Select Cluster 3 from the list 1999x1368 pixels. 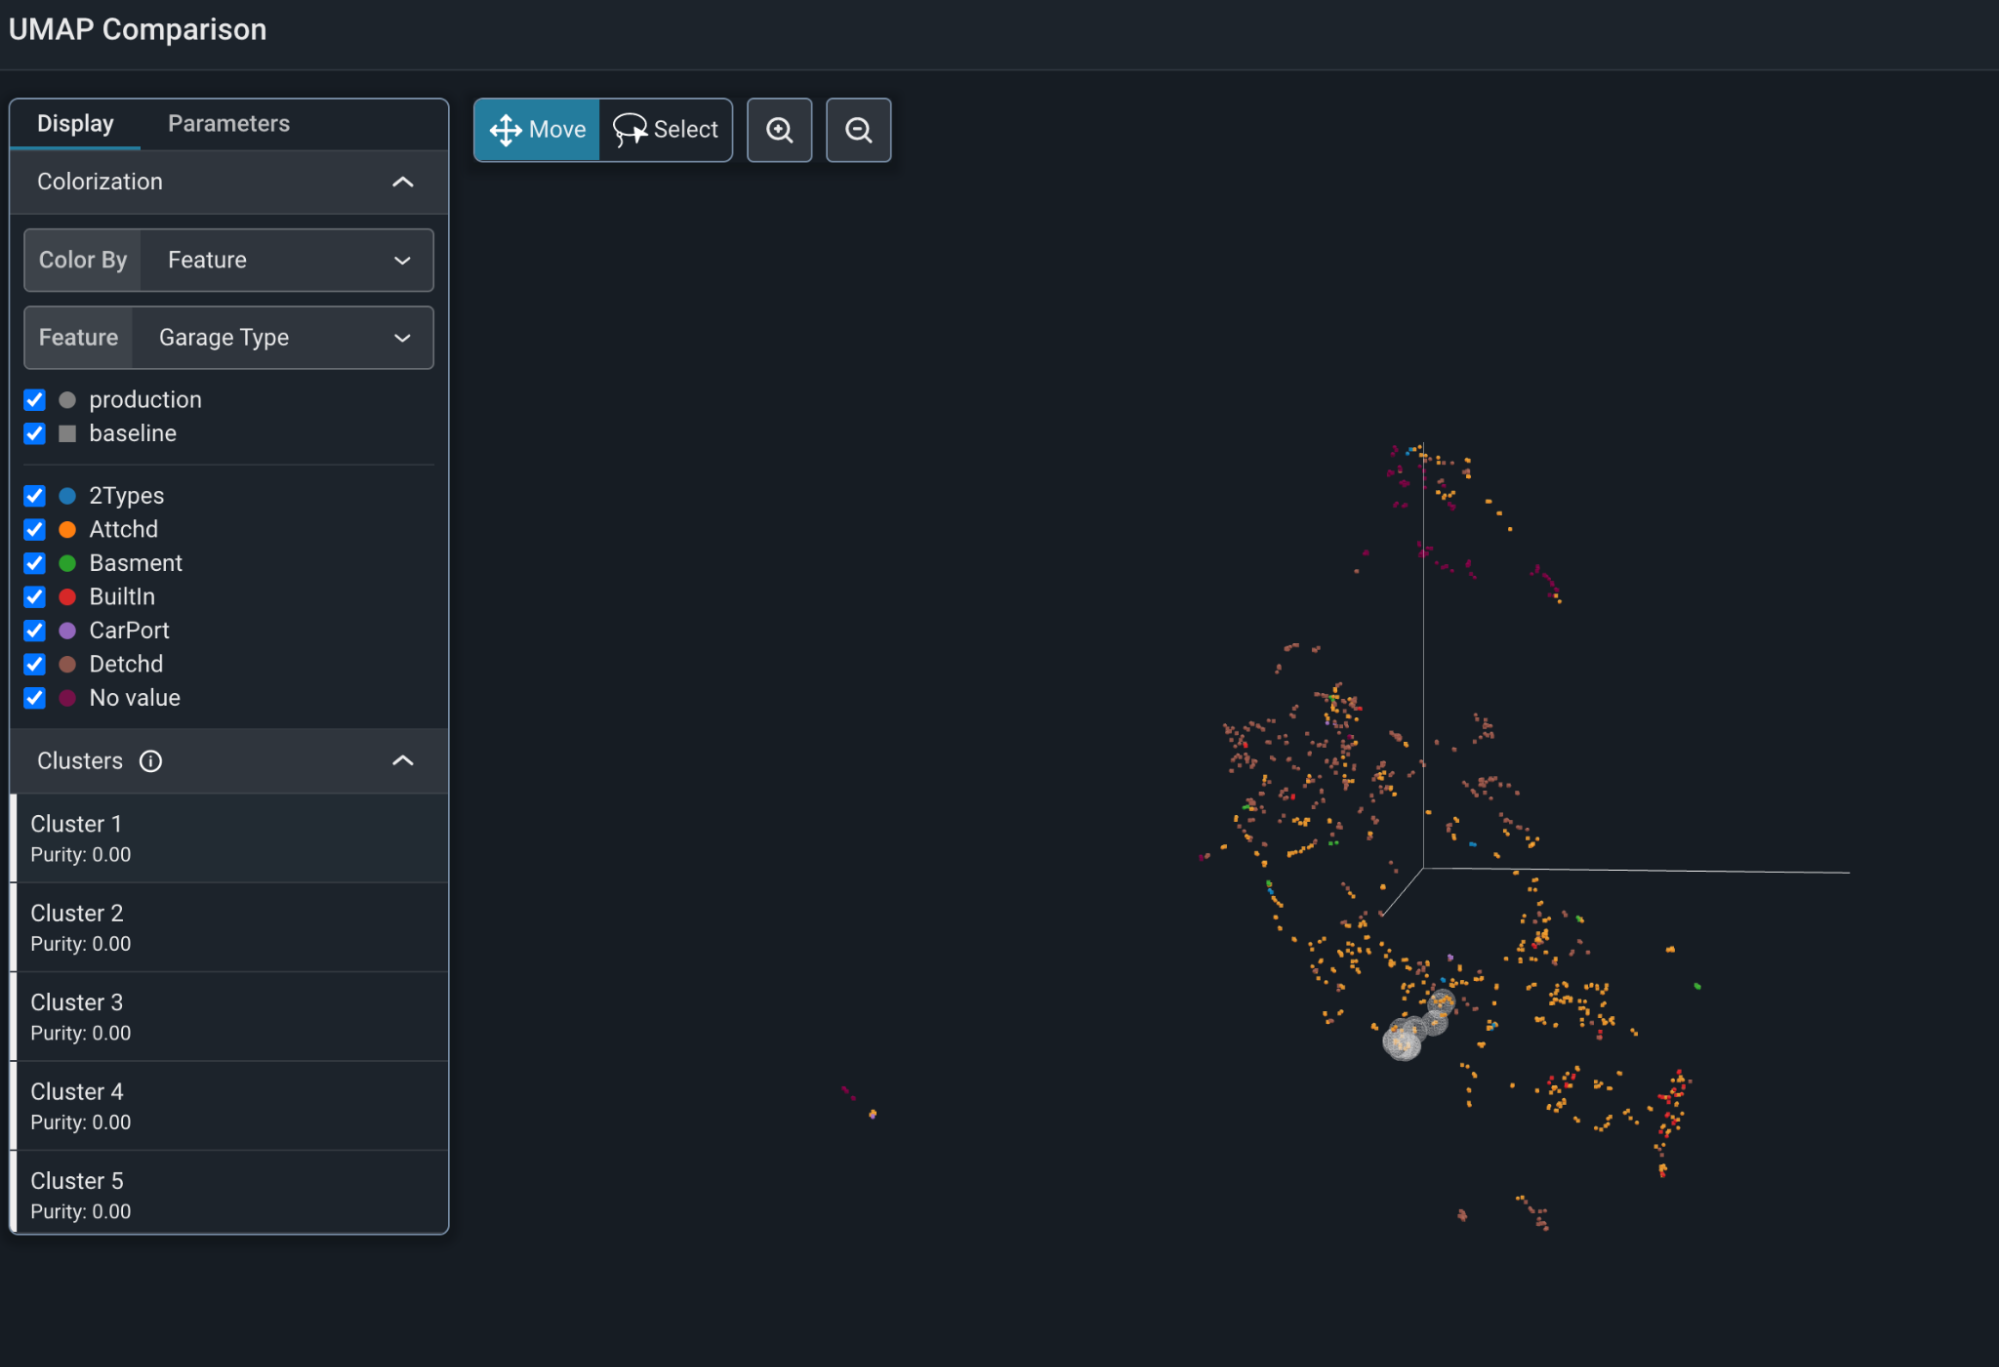229,1014
